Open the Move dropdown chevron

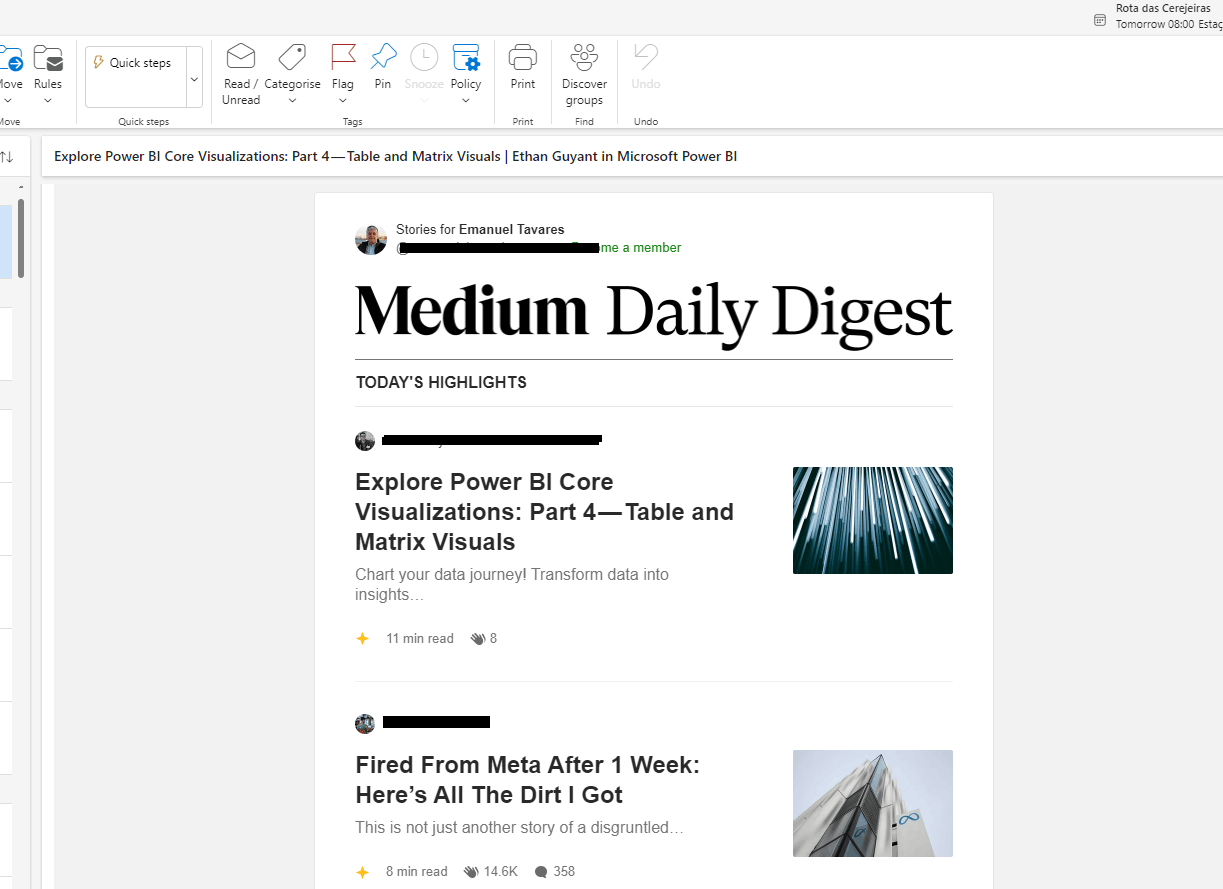pos(8,100)
